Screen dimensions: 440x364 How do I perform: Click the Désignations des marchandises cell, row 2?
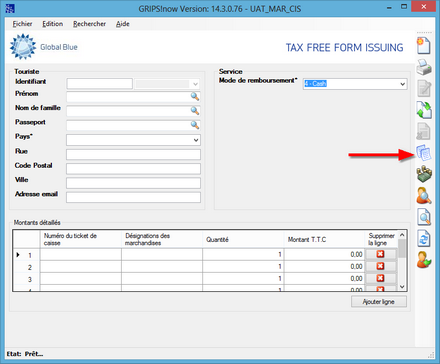[162, 267]
